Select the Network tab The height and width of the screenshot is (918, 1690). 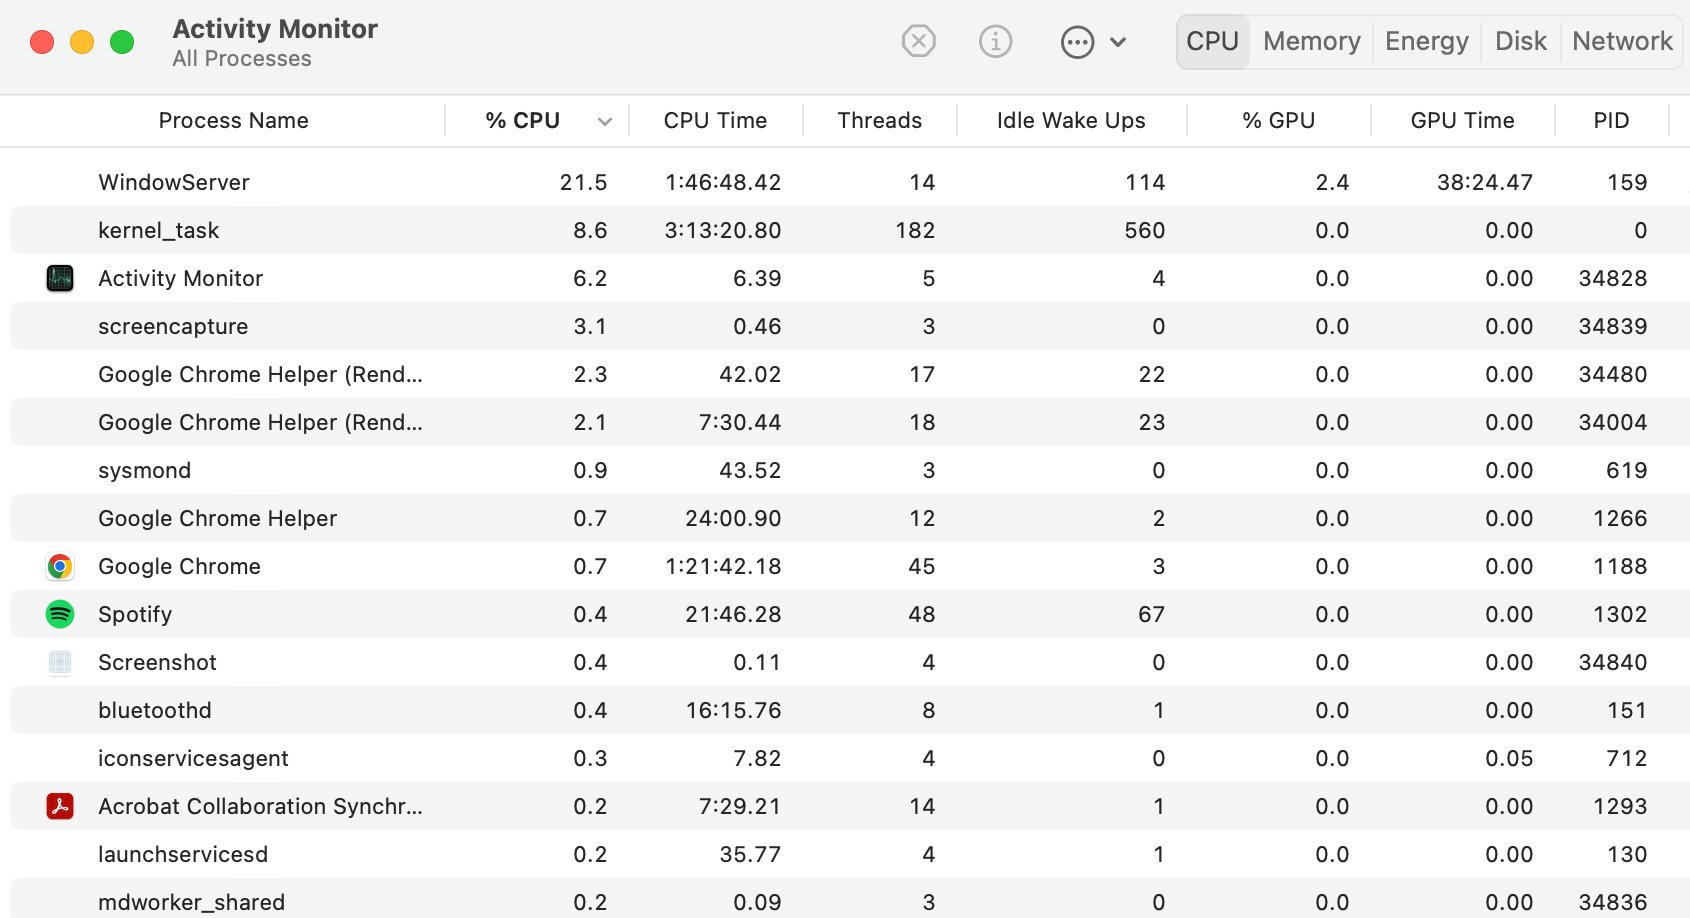[1621, 42]
